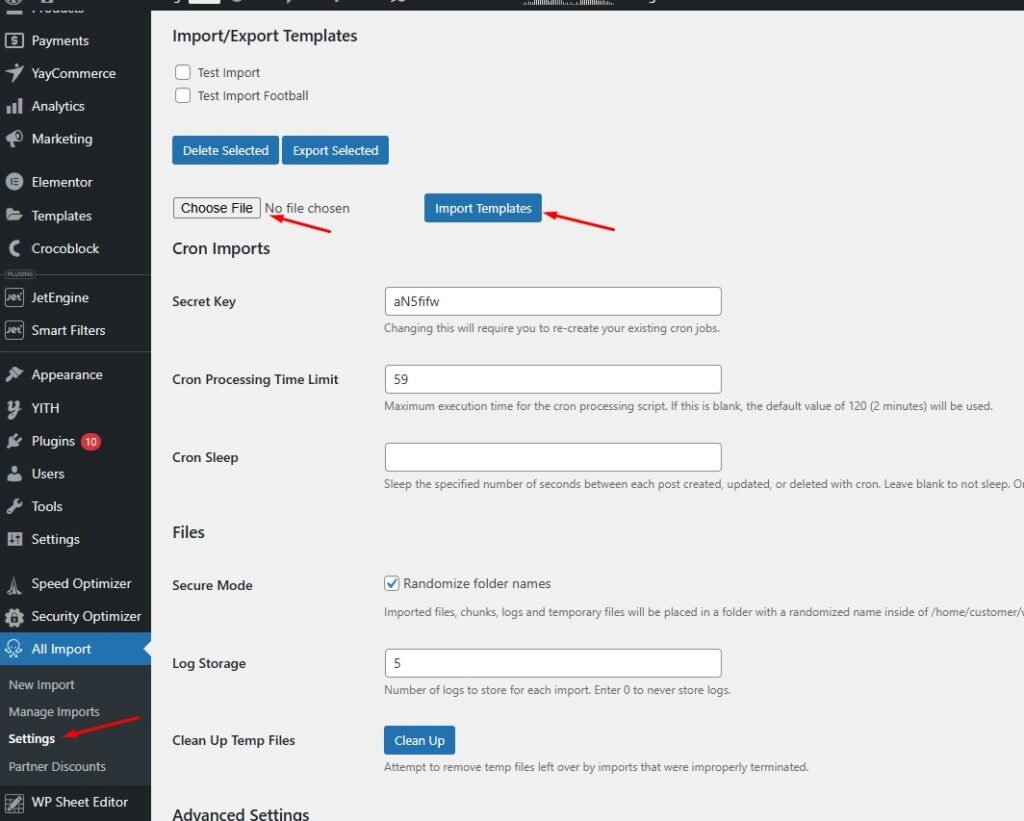Click the Payments dollar icon in sidebar
This screenshot has height=821, width=1024.
[x=14, y=41]
